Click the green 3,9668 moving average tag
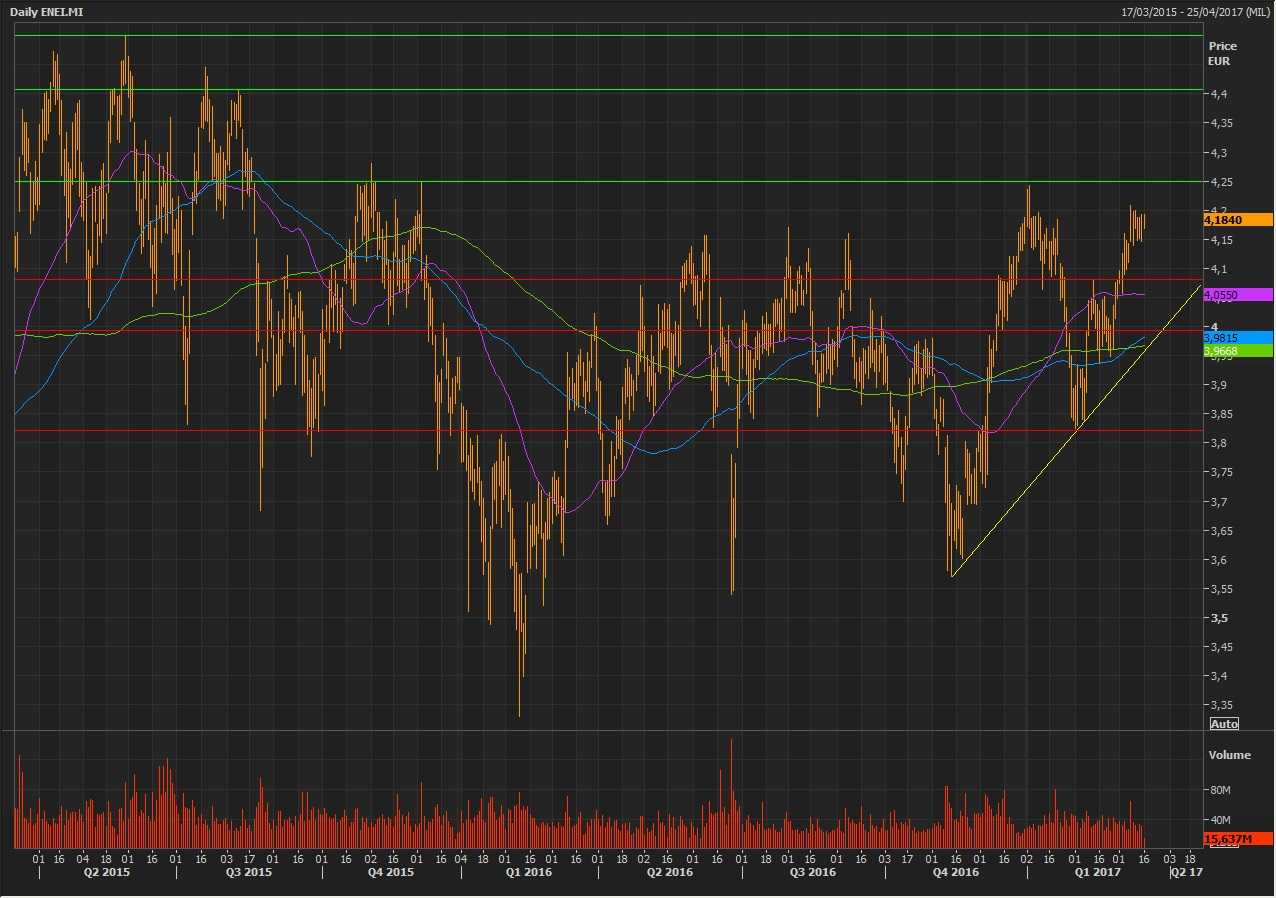 click(1238, 351)
